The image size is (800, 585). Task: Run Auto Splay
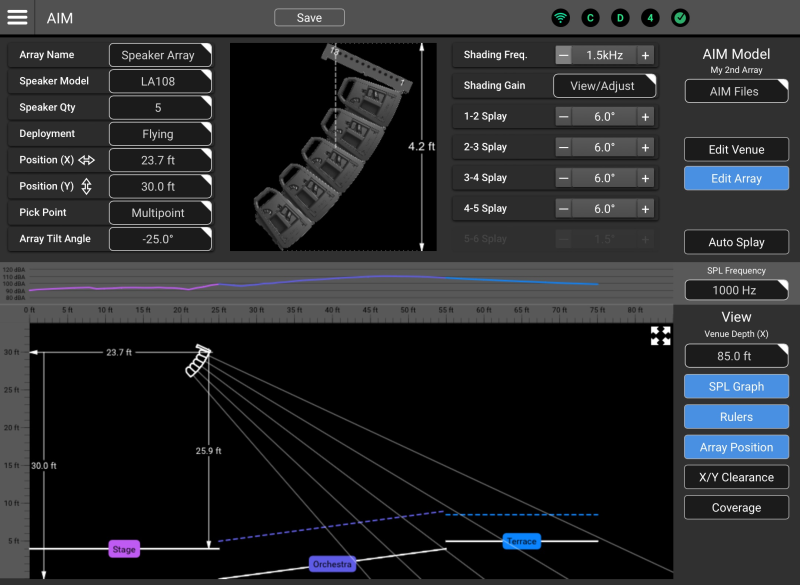[736, 243]
